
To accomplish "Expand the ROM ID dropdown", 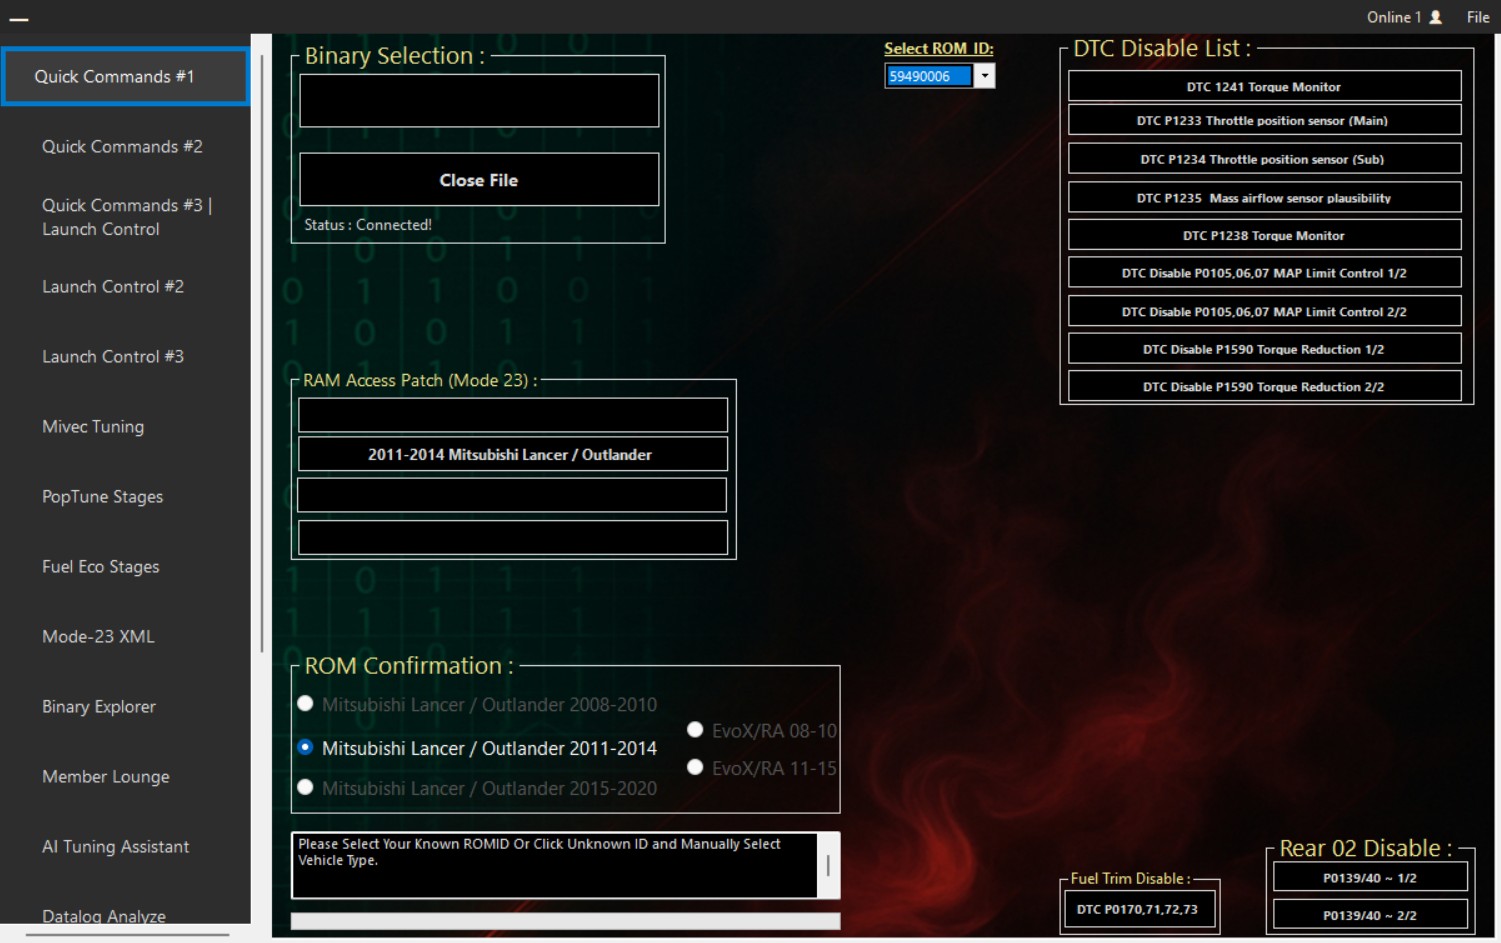I will pyautogui.click(x=985, y=75).
